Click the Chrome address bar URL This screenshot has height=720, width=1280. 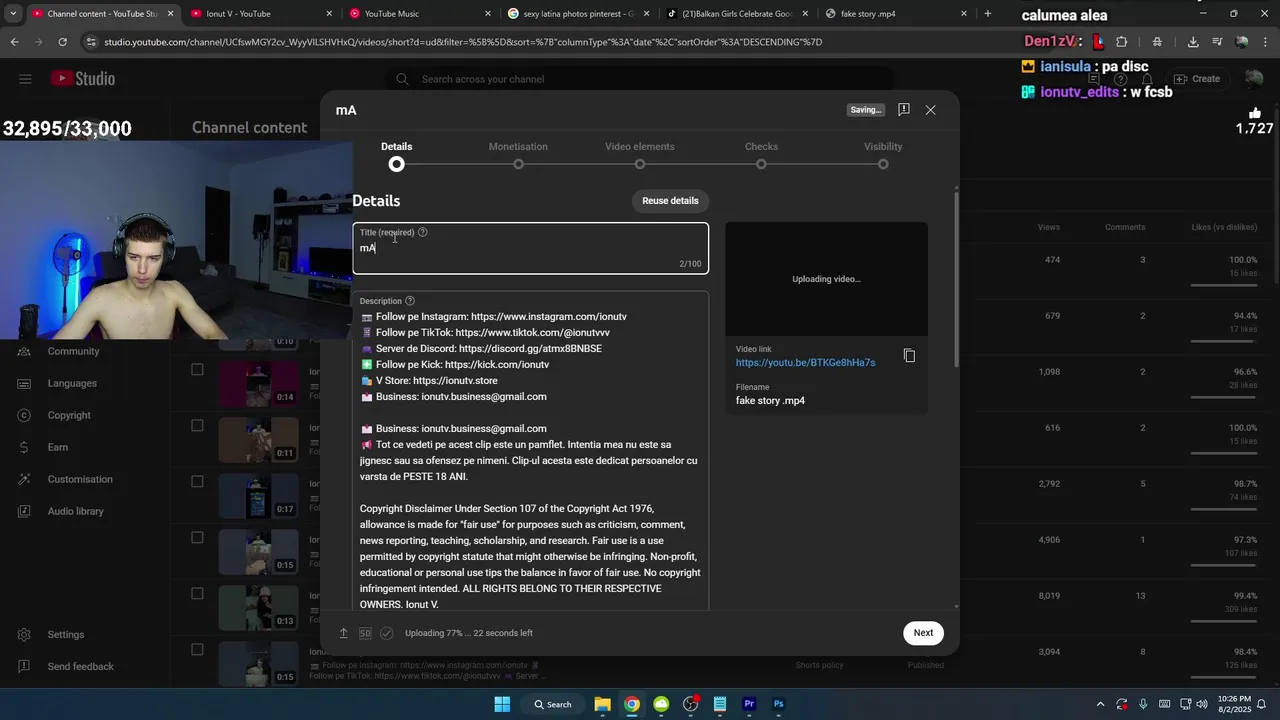[463, 42]
